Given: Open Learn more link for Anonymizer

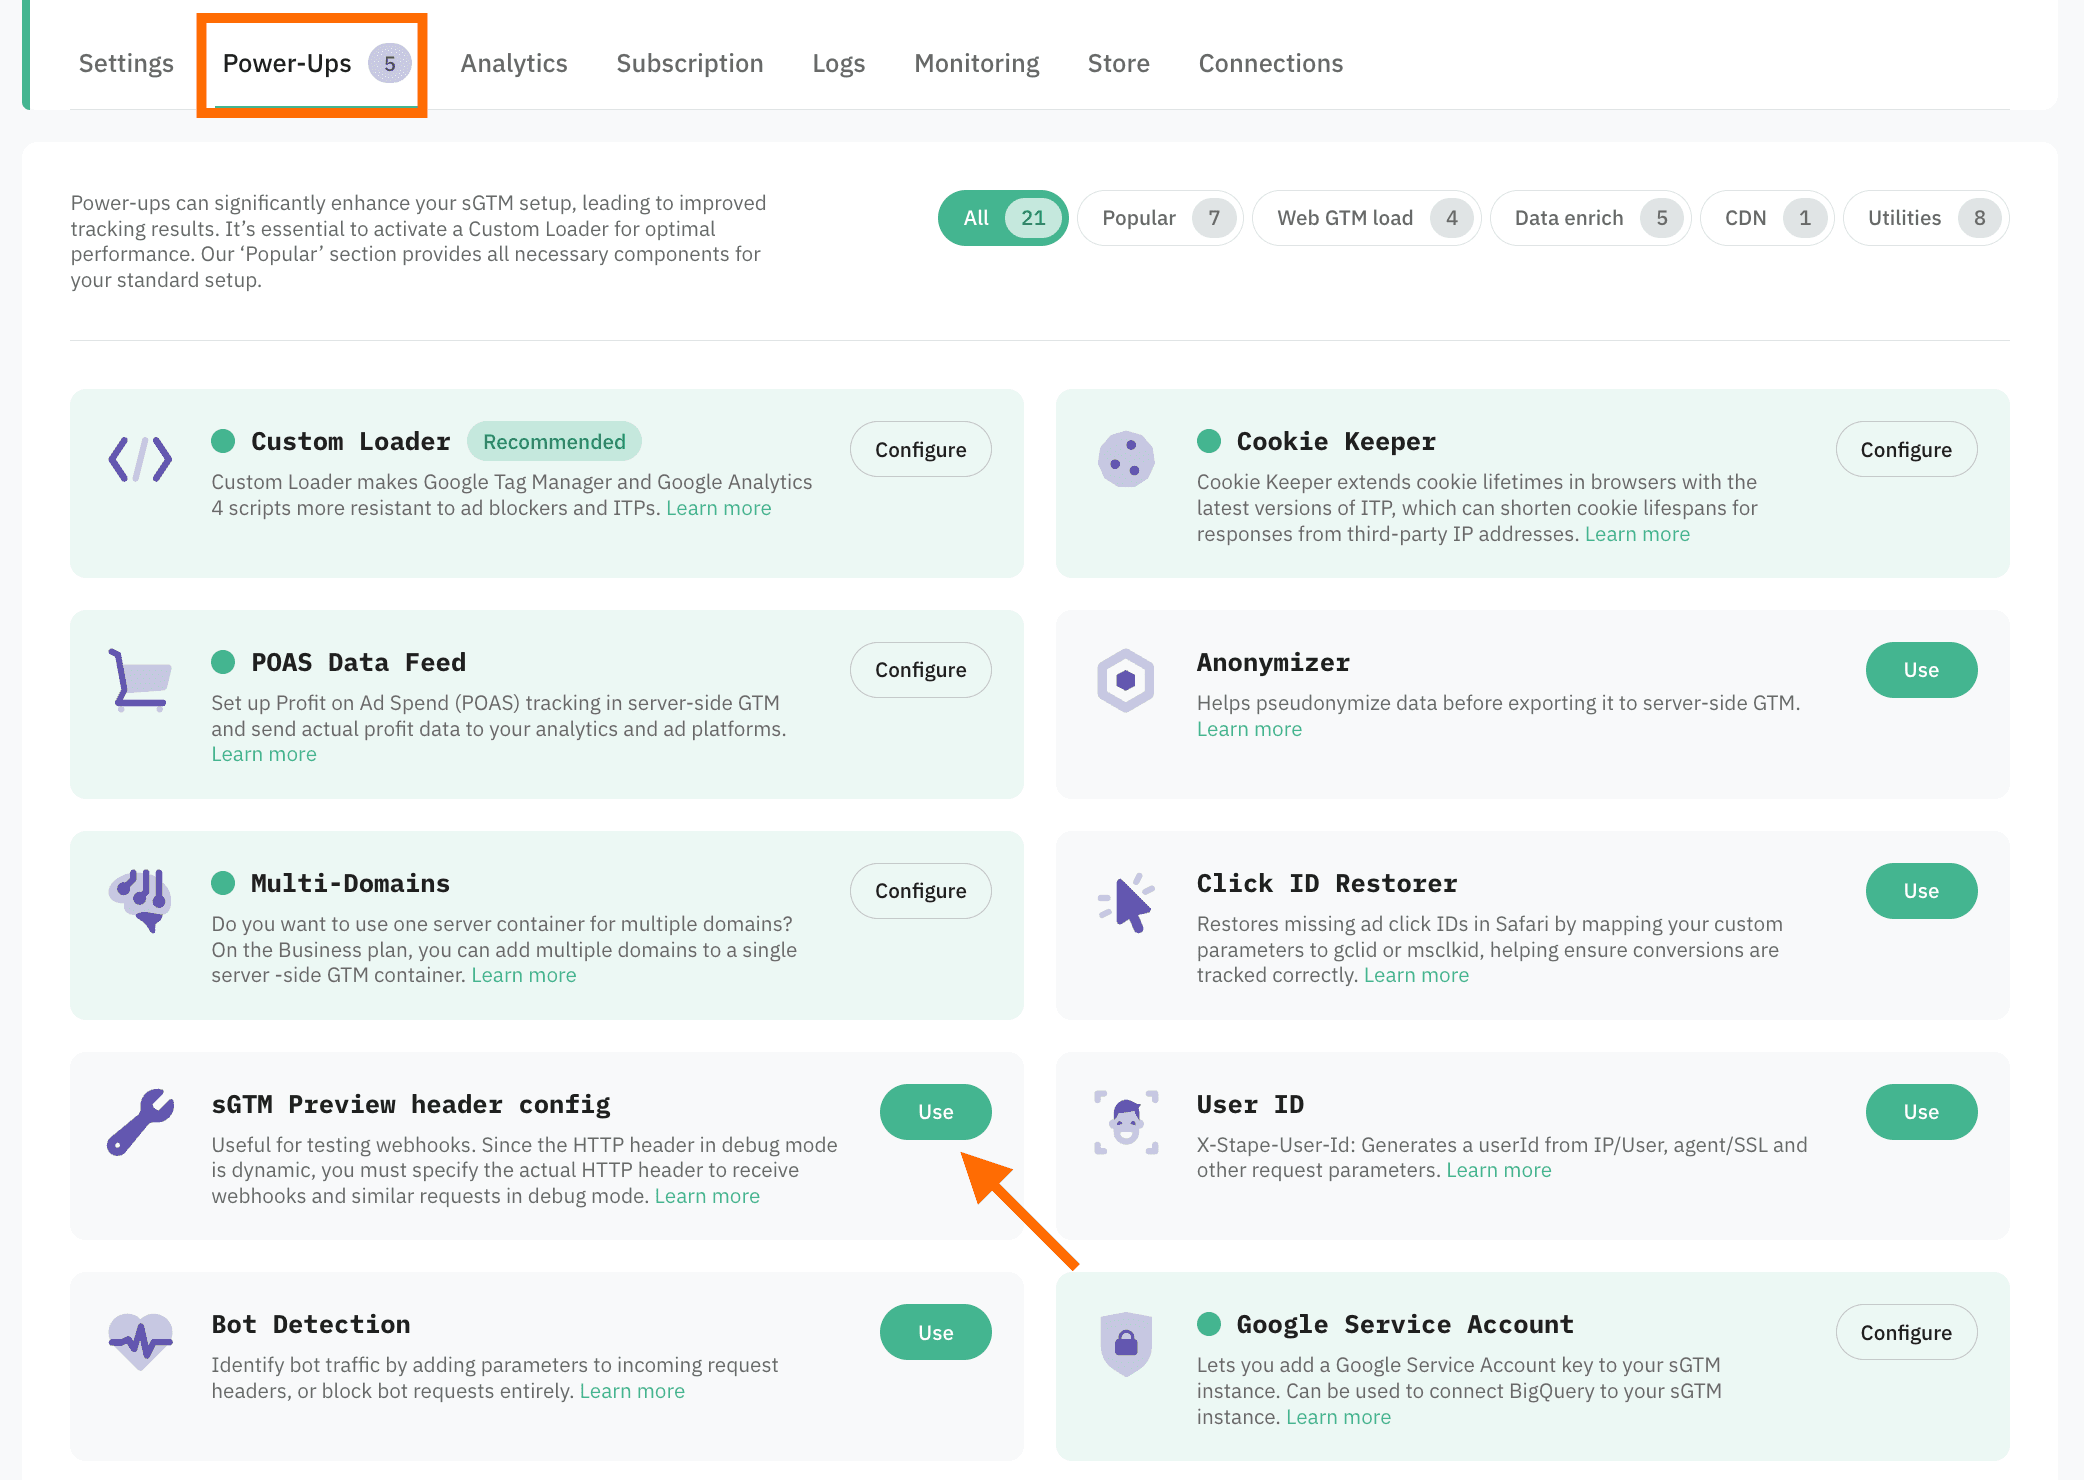Looking at the screenshot, I should (x=1249, y=729).
